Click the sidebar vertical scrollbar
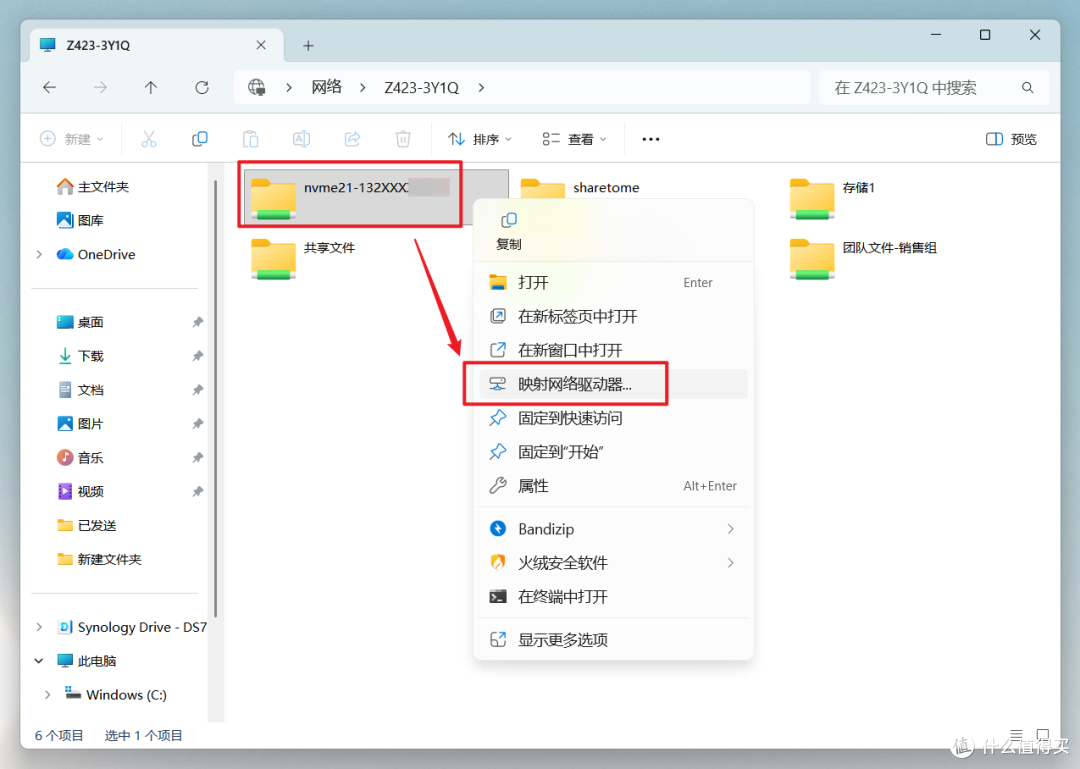The width and height of the screenshot is (1080, 769). coord(216,400)
